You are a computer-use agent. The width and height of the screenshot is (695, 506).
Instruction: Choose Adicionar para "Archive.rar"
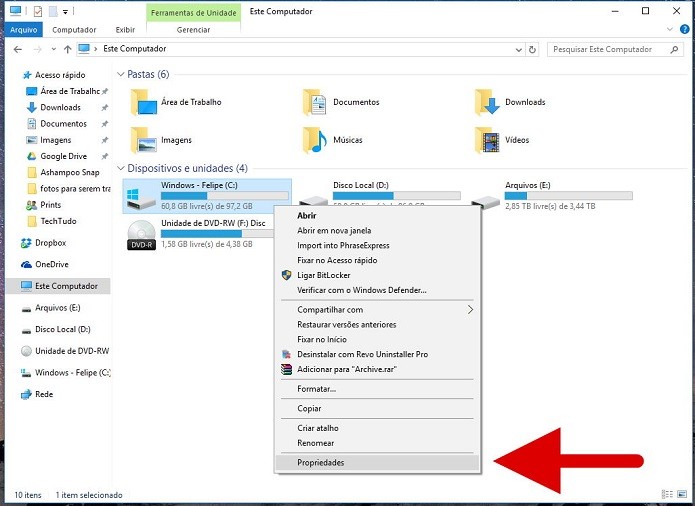point(377,369)
